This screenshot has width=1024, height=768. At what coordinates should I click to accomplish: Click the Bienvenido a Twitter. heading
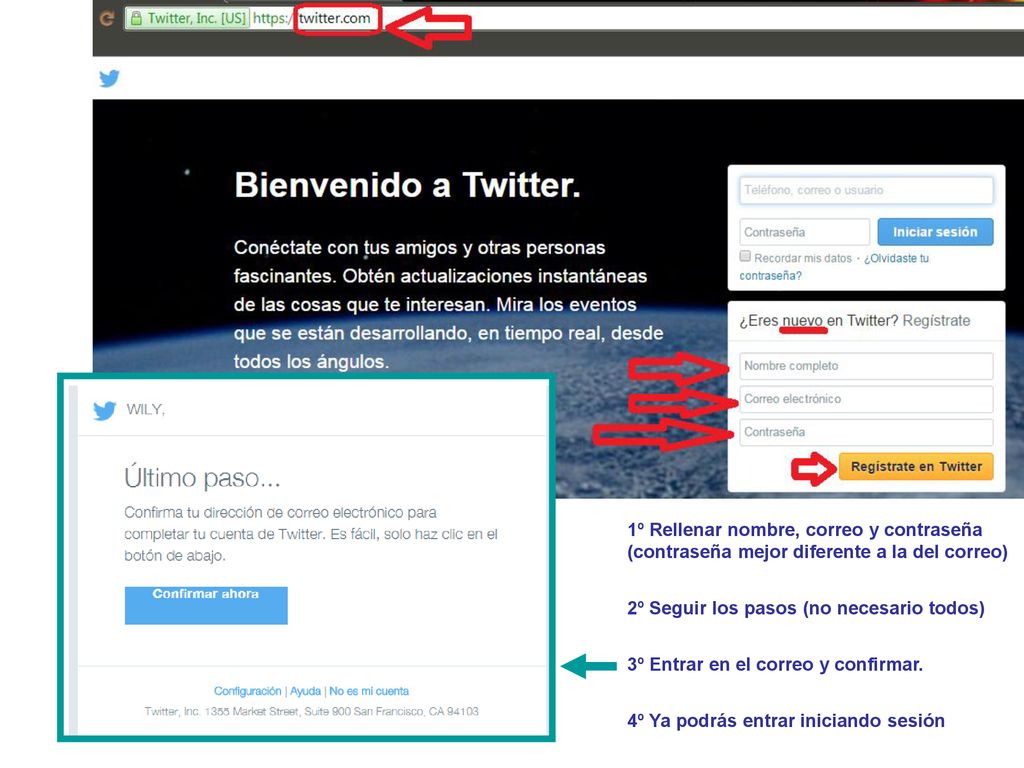tap(407, 185)
